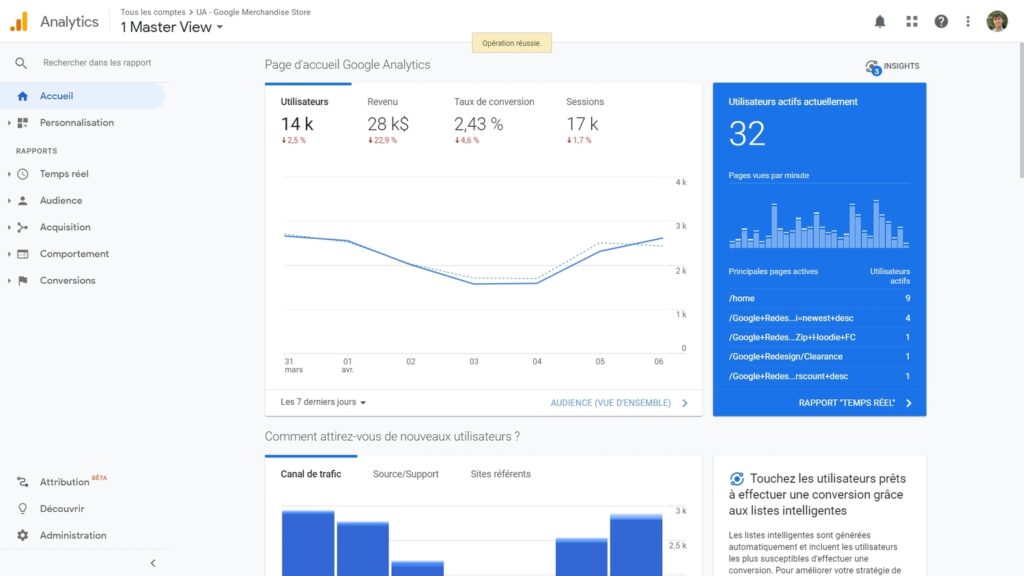Image resolution: width=1024 pixels, height=576 pixels.
Task: Open the 1 Master View account selector
Action: click(x=168, y=27)
